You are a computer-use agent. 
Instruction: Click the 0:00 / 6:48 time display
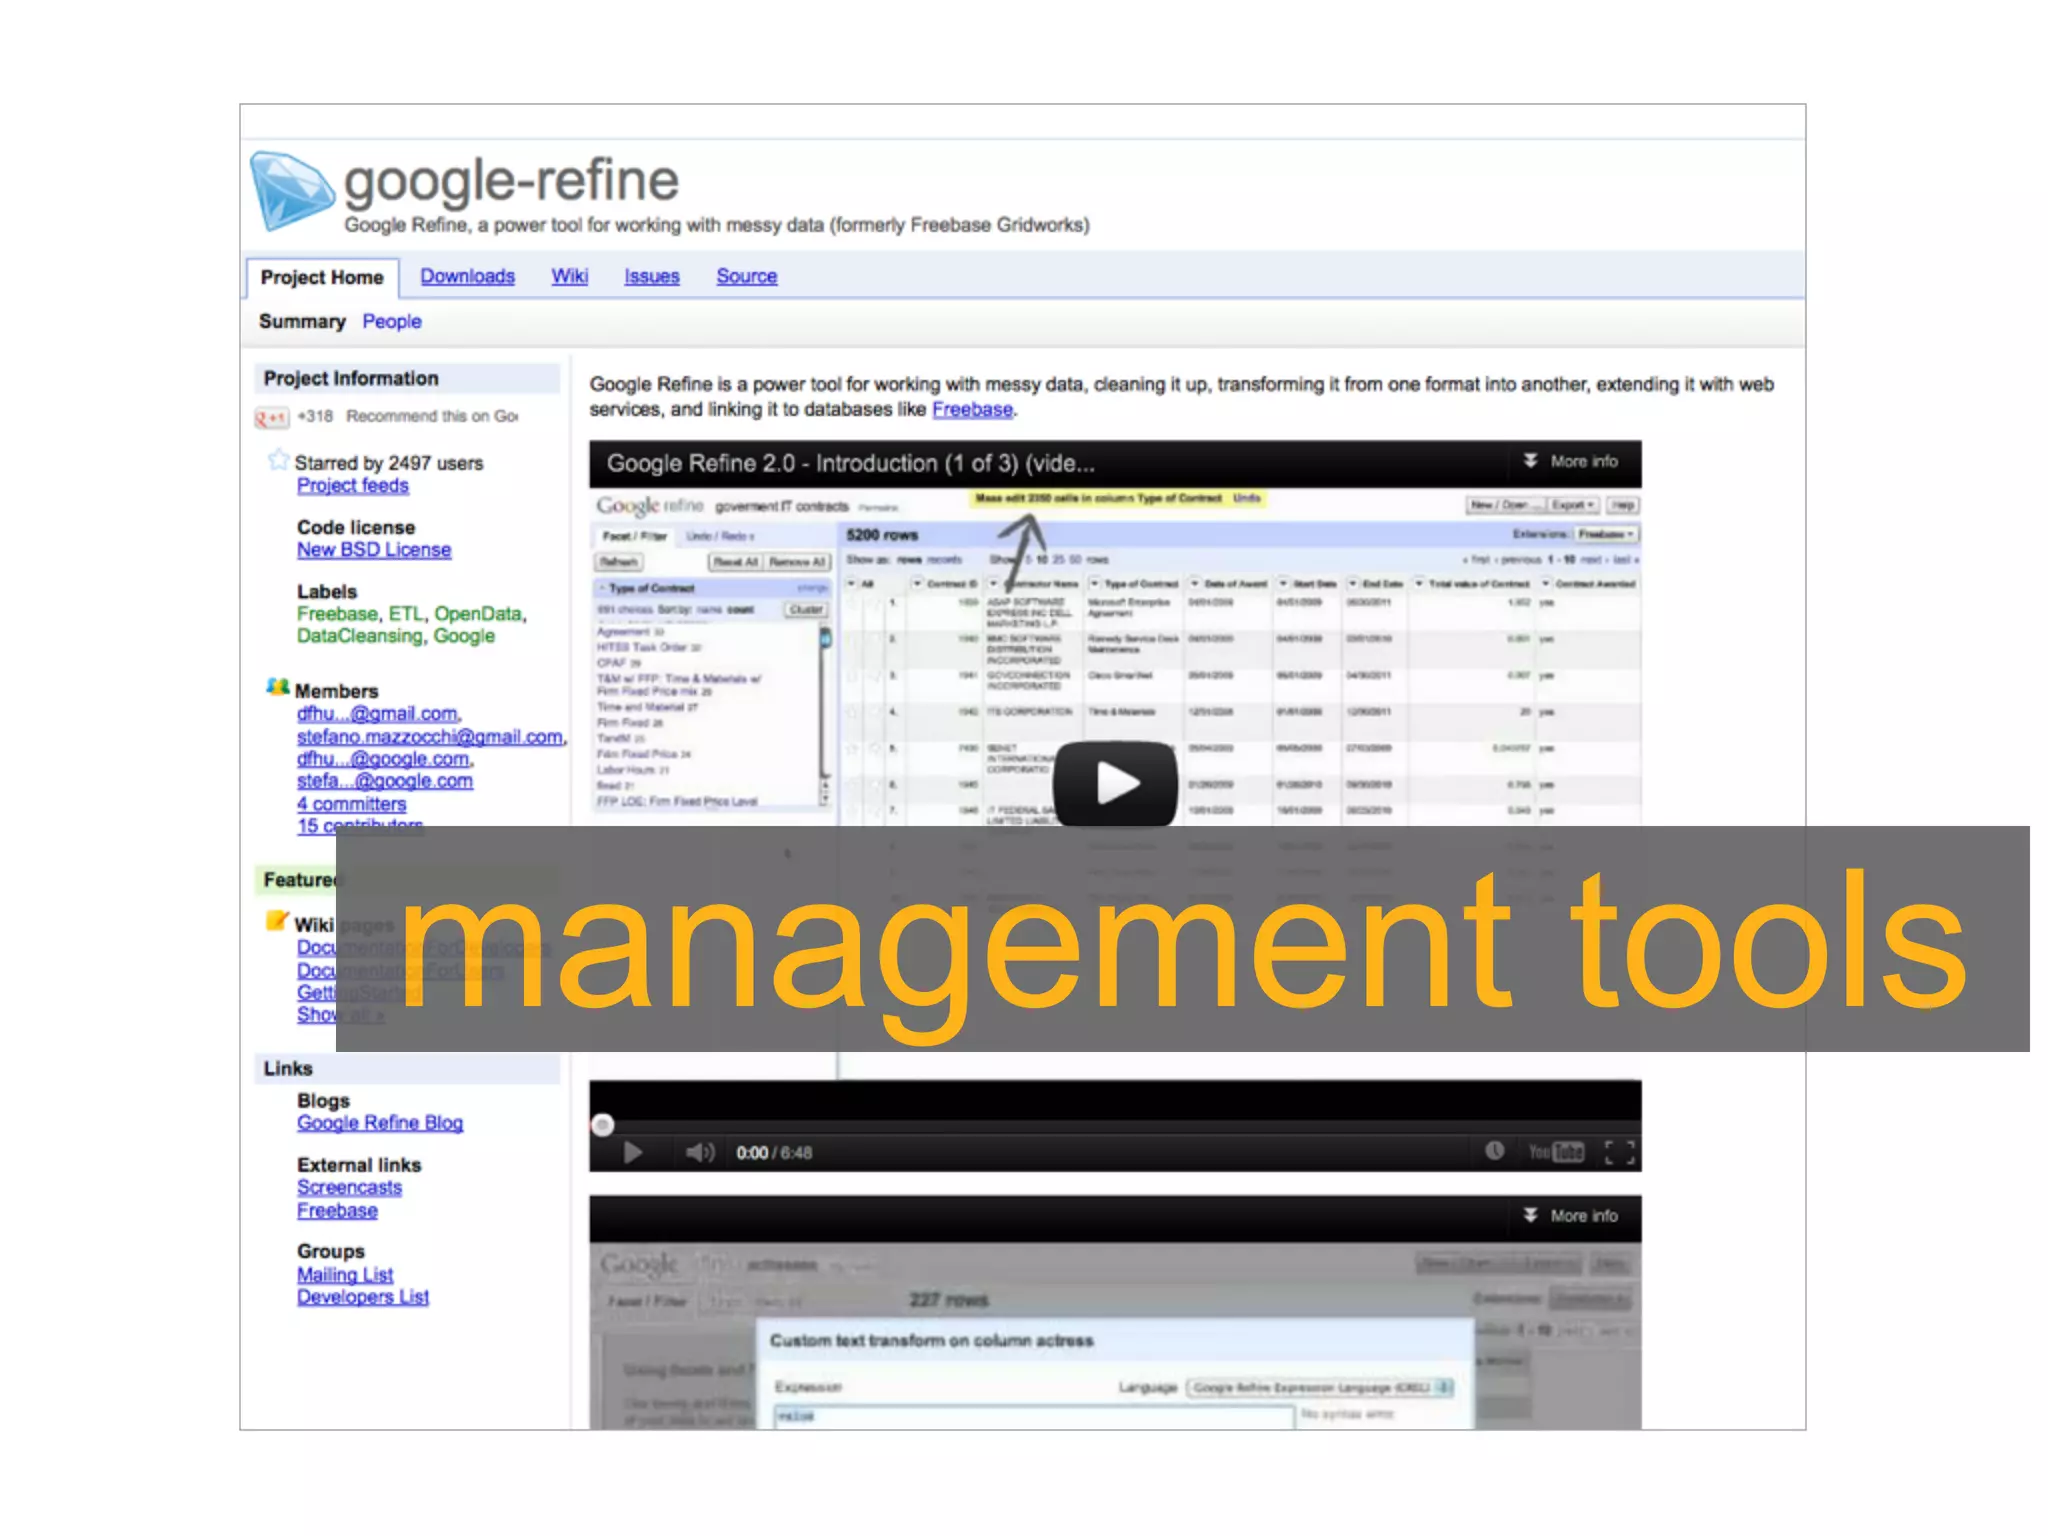774,1153
